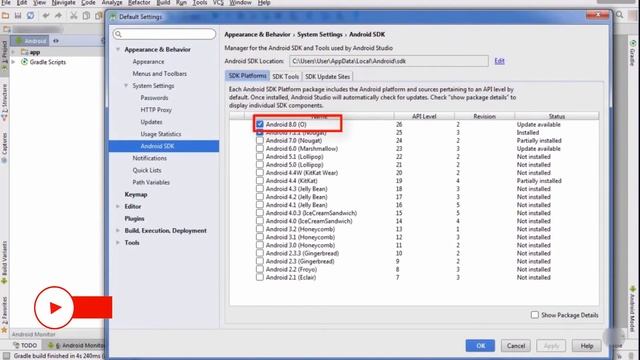Viewport: 640px width, 360px height.
Task: Click the Help button
Action: [587, 346]
